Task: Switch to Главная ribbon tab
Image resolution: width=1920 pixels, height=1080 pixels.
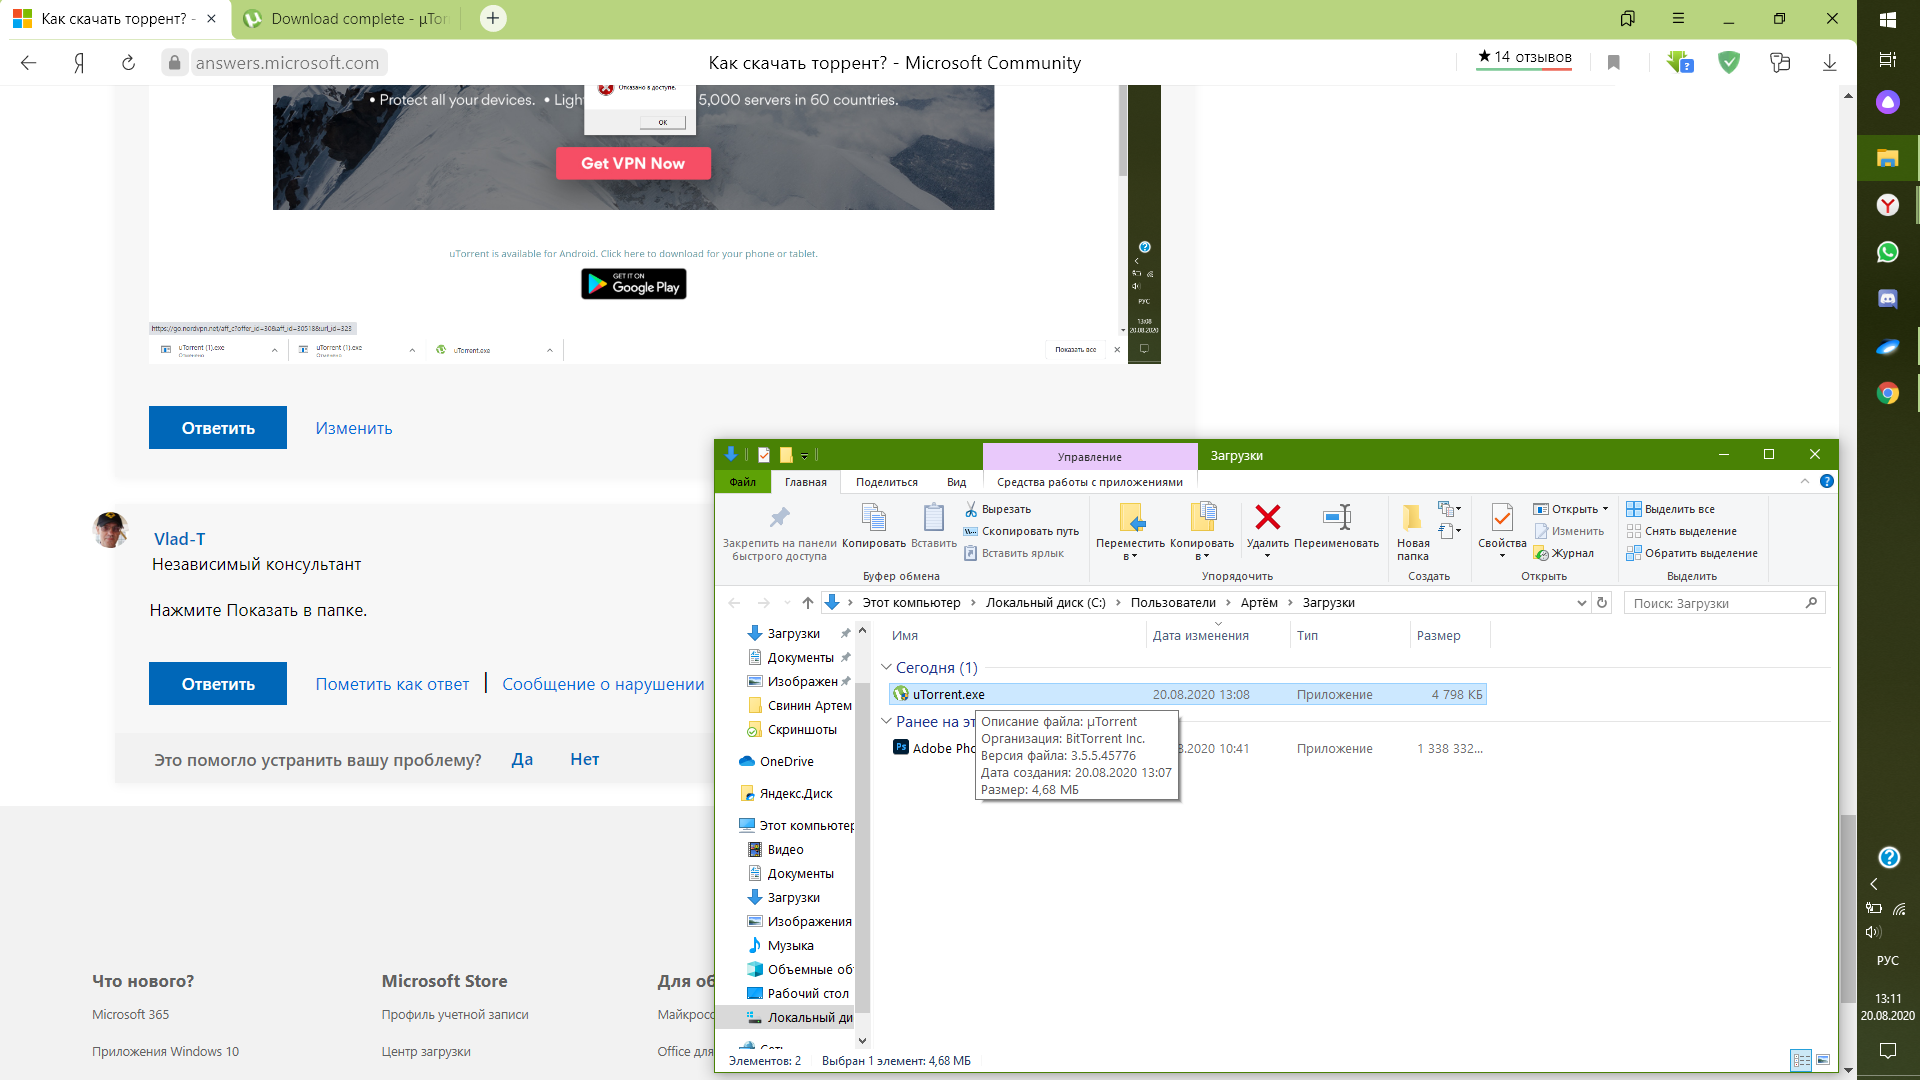Action: pyautogui.click(x=806, y=482)
